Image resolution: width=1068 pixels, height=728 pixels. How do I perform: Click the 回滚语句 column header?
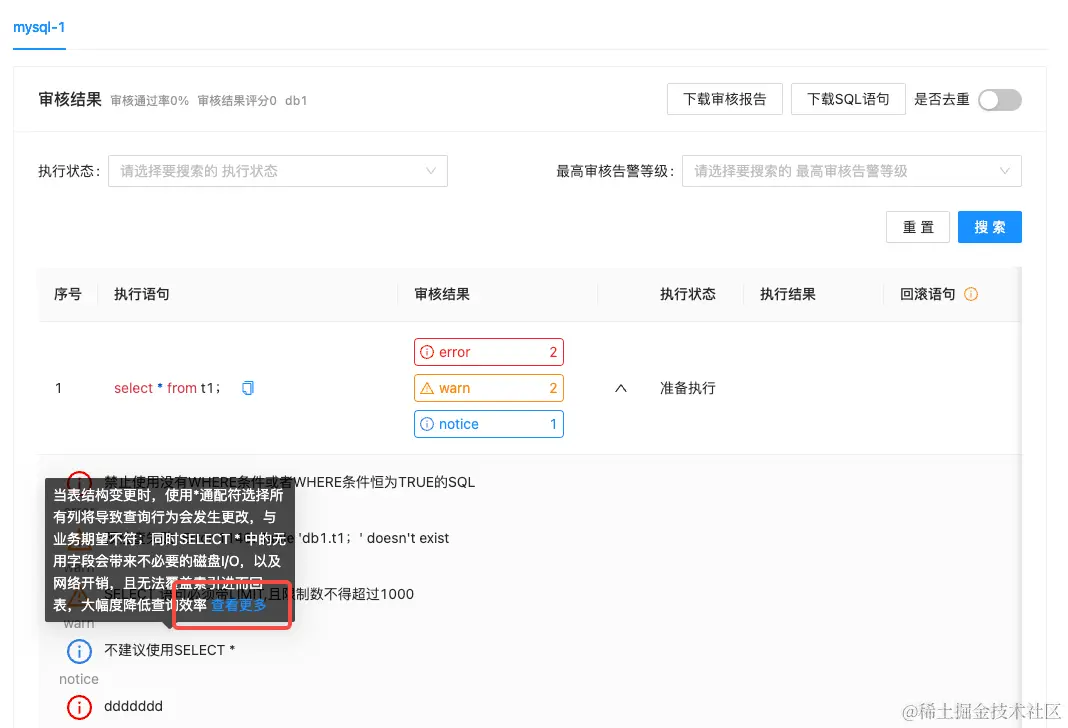[x=928, y=294]
